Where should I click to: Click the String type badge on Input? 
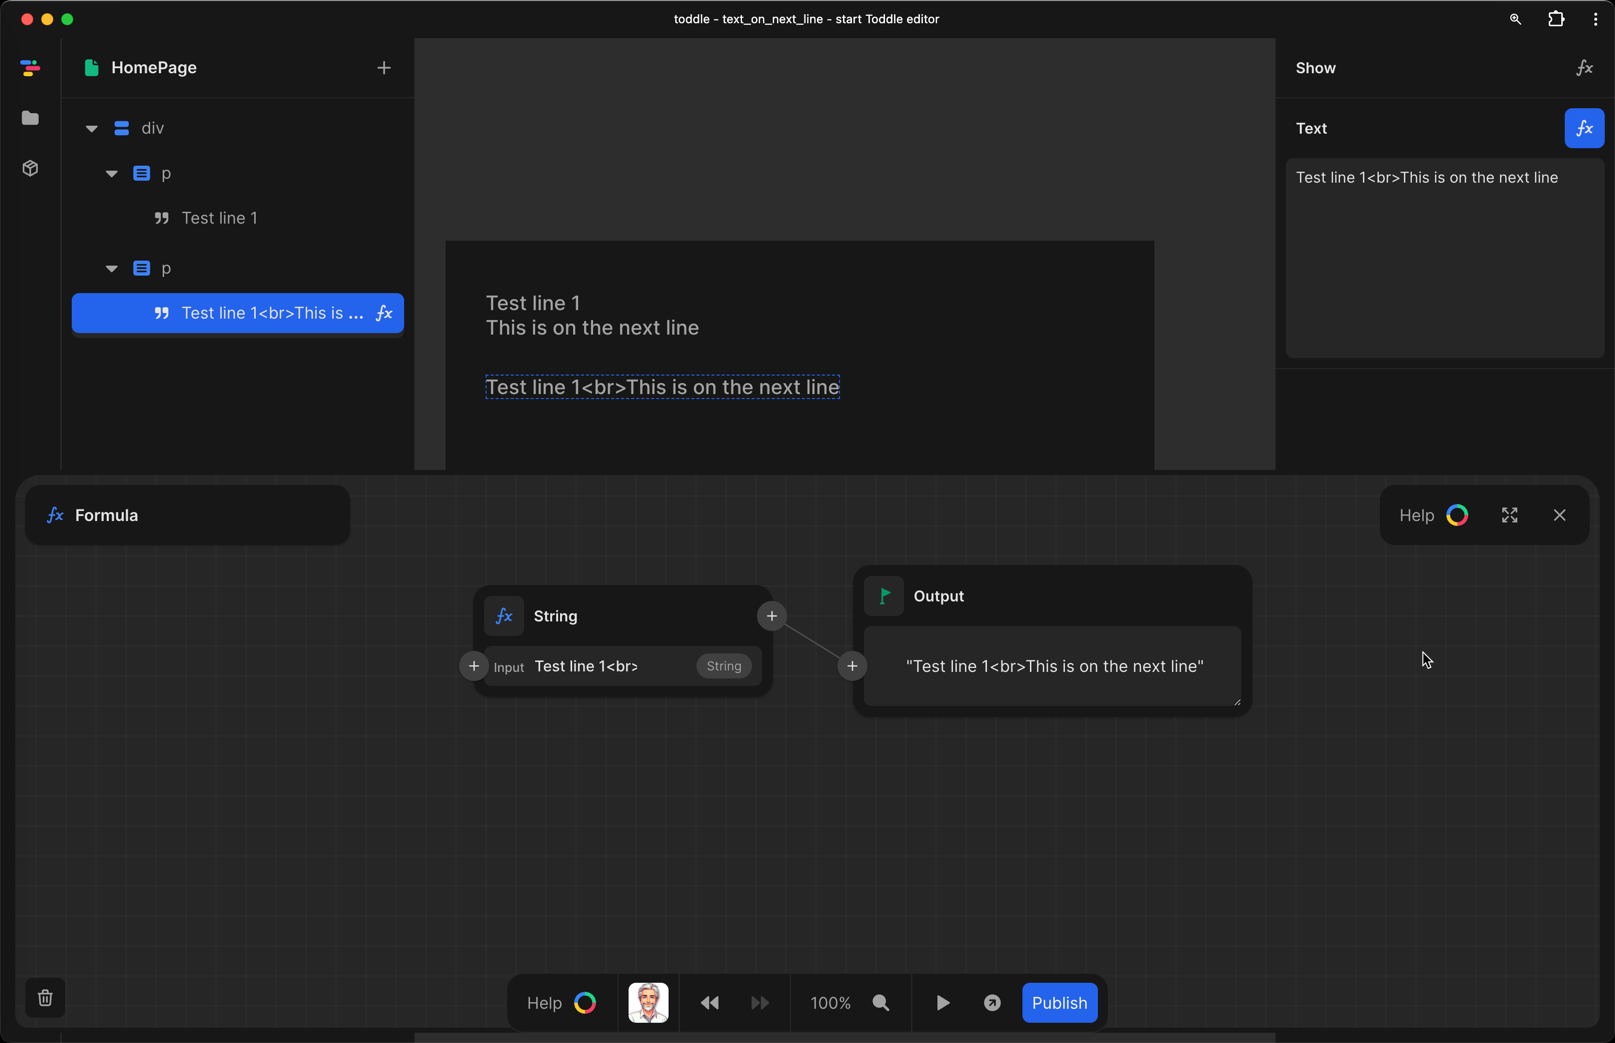coord(724,666)
